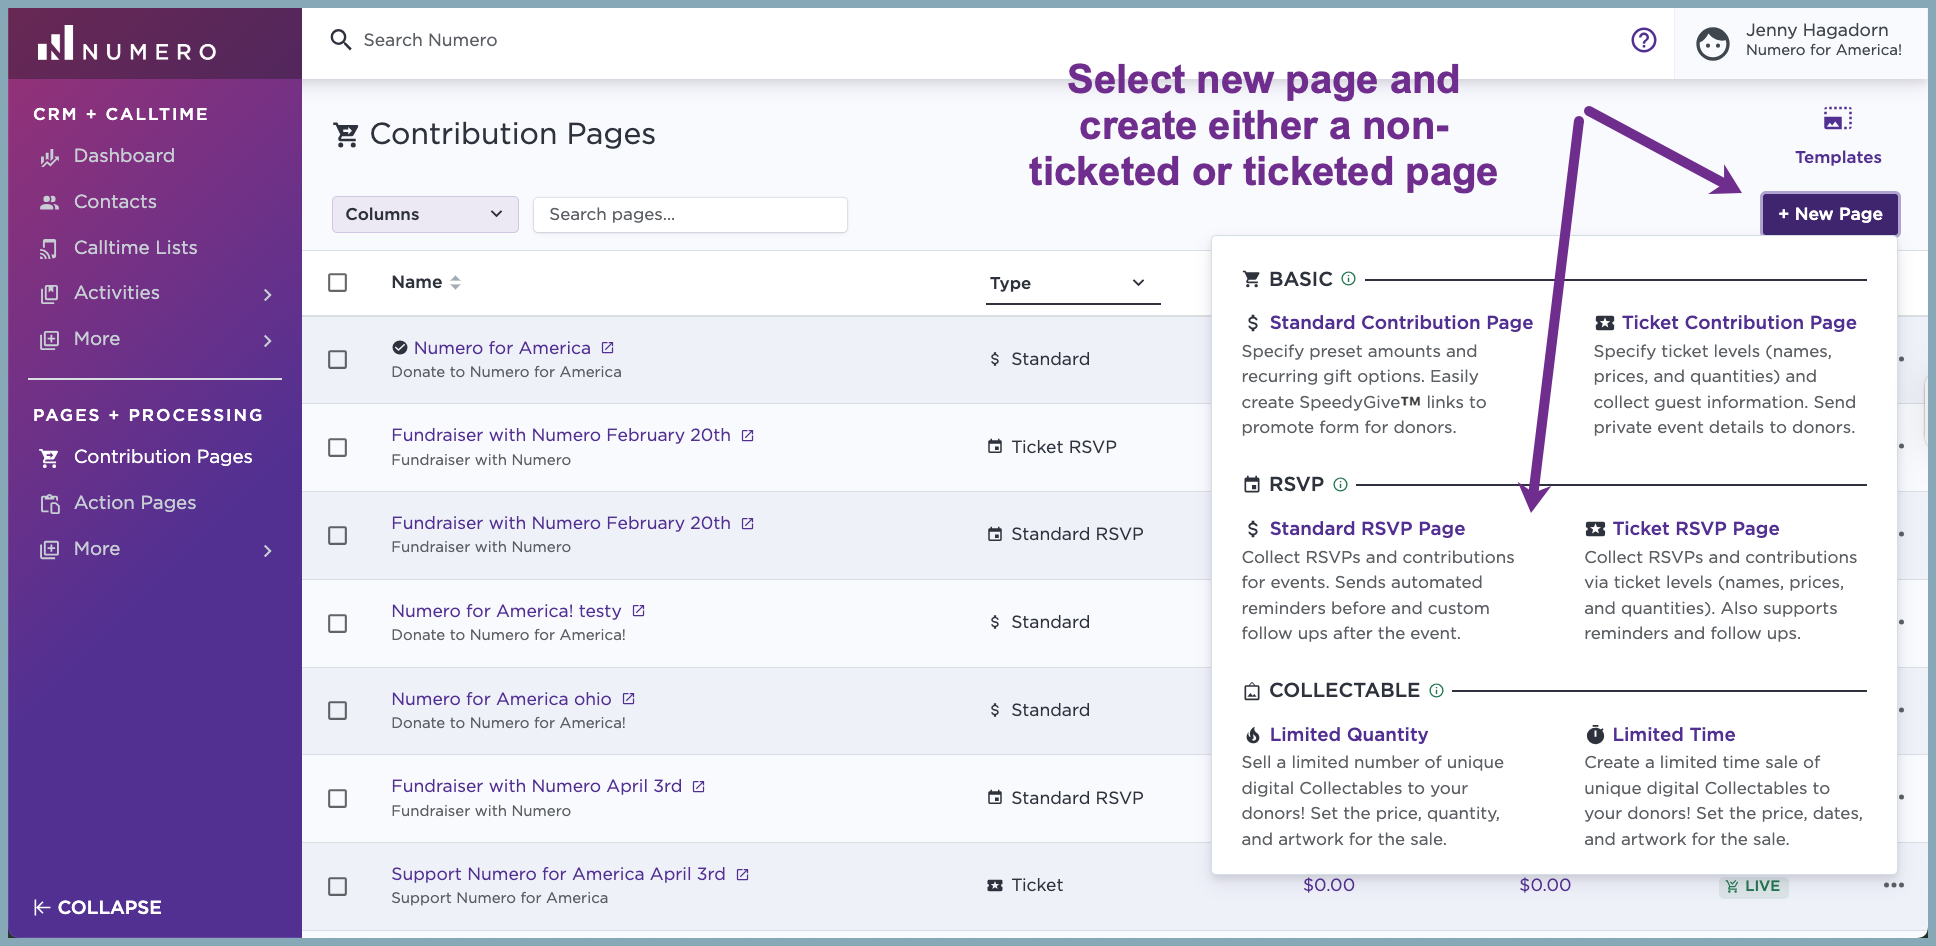Click verified checkmark beside Numero for America

399,348
